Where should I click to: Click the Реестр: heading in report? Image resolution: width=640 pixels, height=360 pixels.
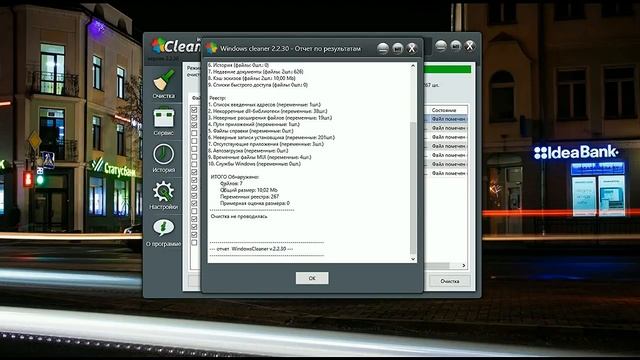217,98
